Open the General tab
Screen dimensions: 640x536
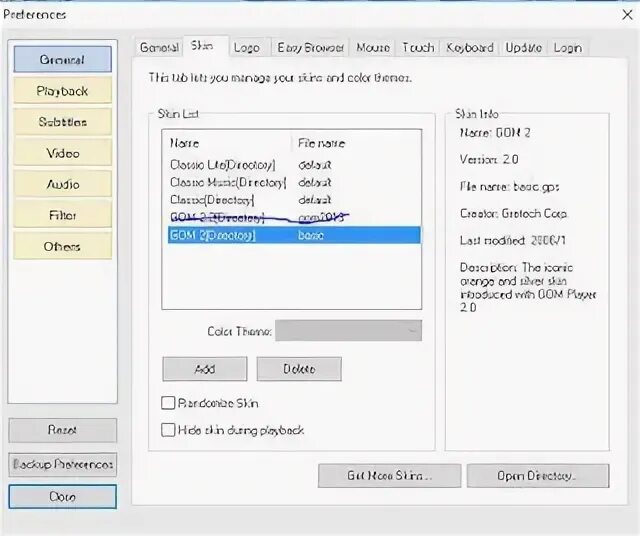159,47
